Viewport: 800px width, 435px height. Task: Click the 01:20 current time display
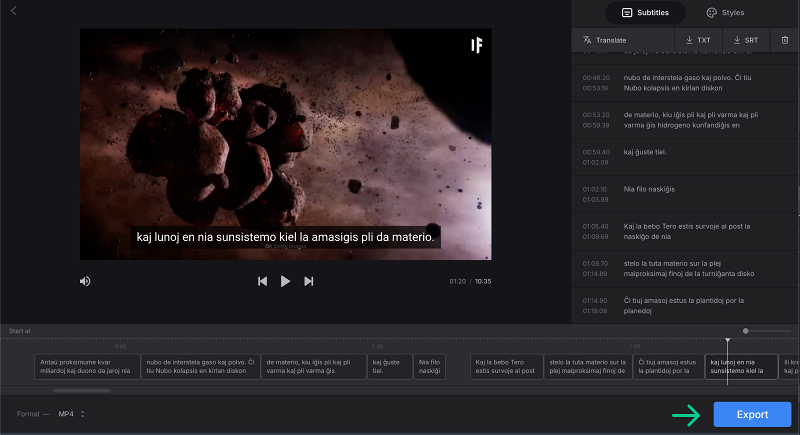458,282
